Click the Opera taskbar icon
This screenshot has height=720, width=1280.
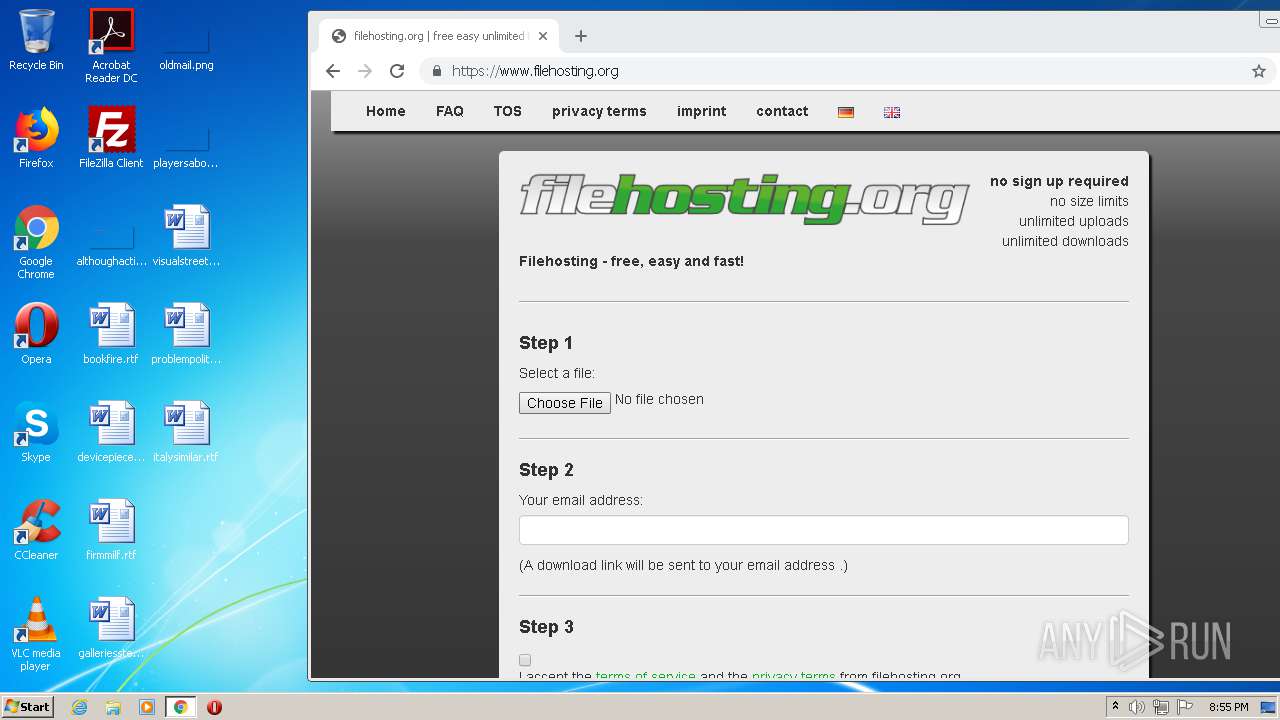(214, 707)
